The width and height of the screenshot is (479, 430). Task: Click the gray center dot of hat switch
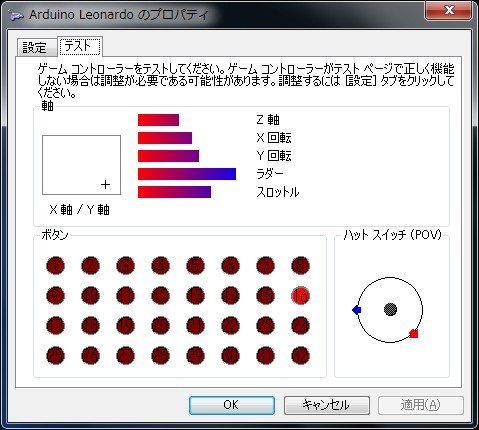pyautogui.click(x=390, y=309)
